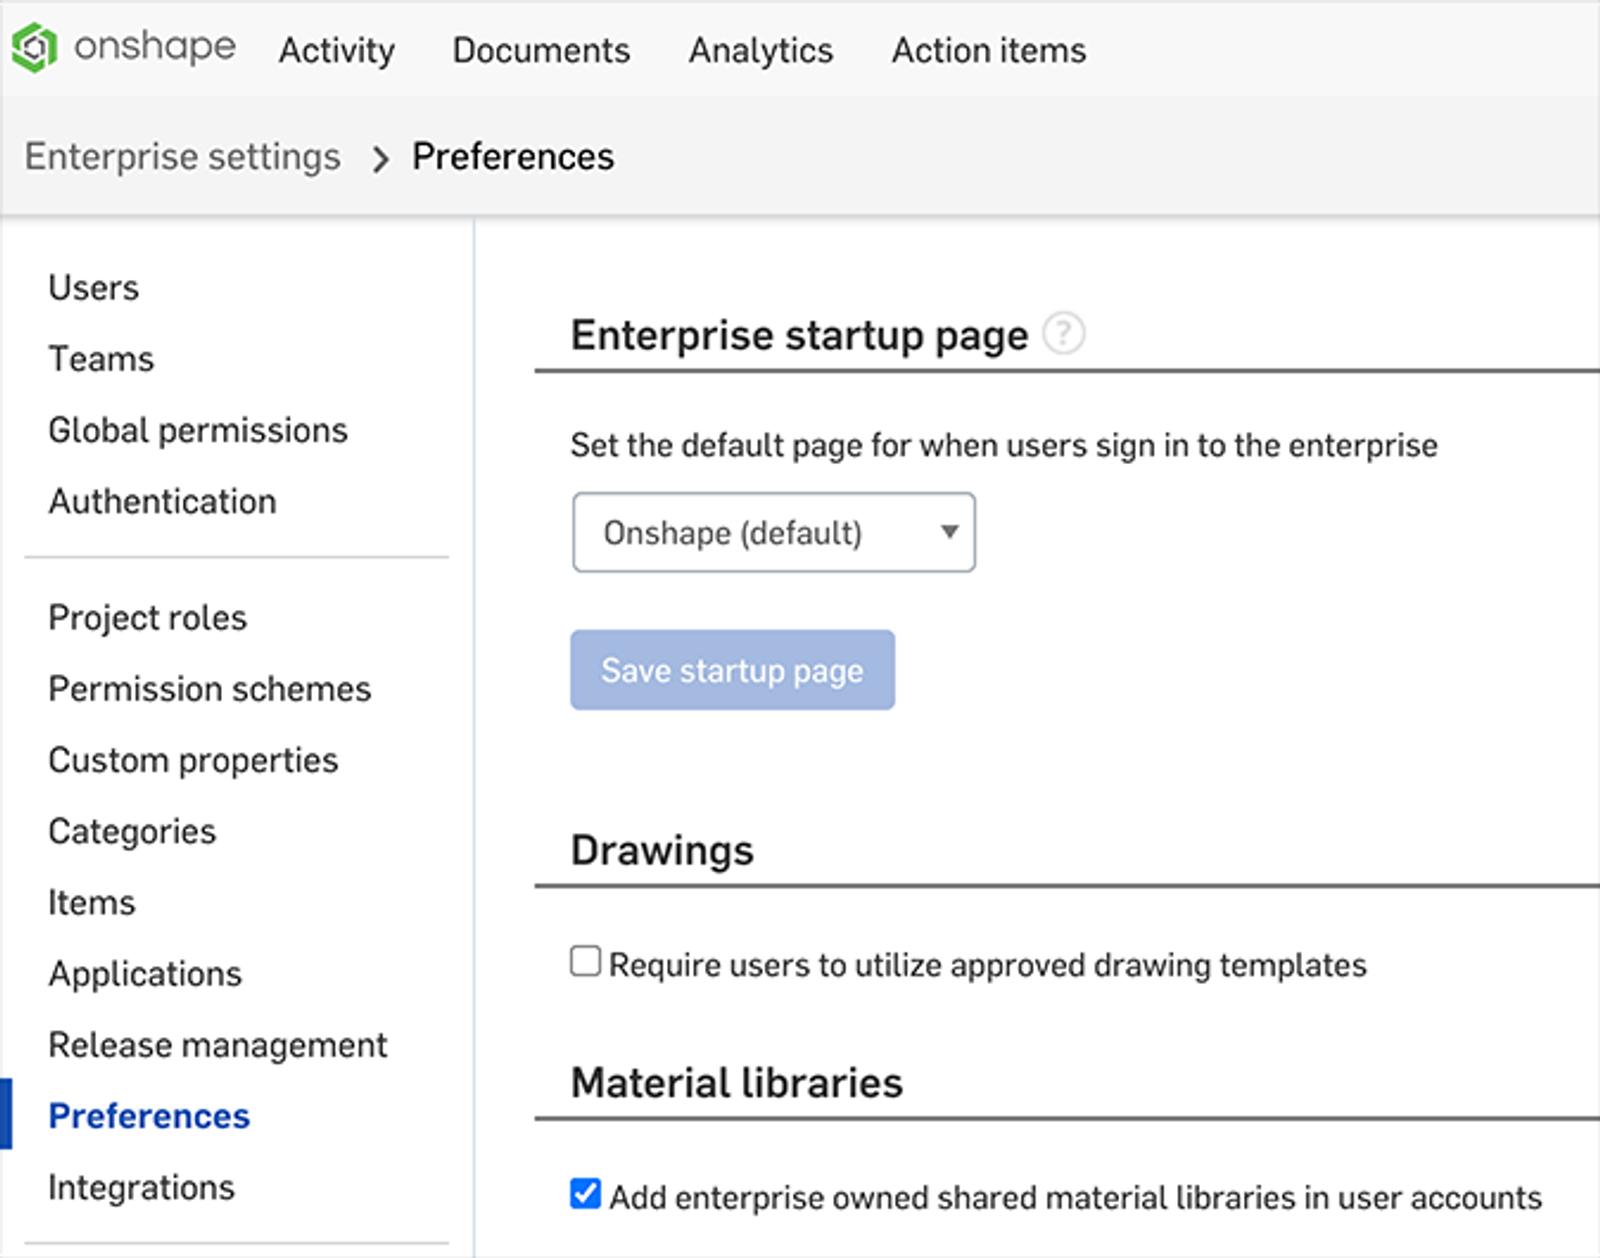Enable required approved drawing templates checkbox
1600x1258 pixels.
[585, 962]
